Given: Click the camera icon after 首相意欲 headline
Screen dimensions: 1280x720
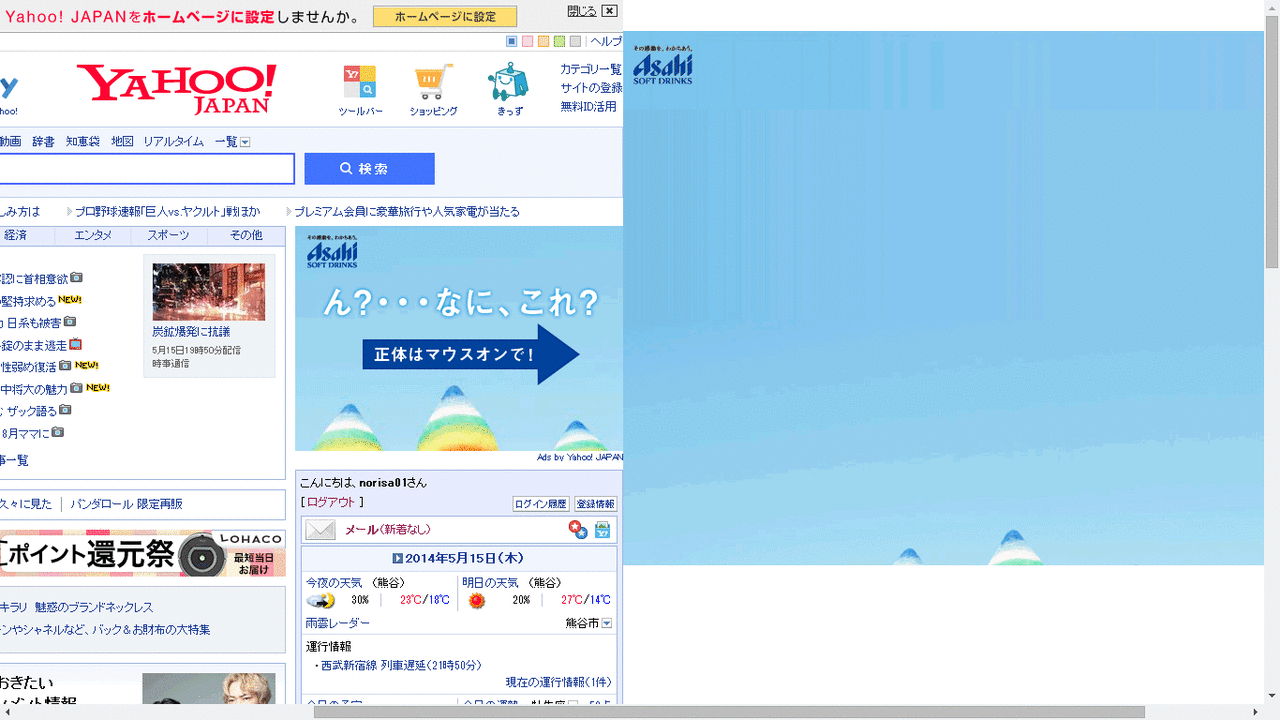Looking at the screenshot, I should pyautogui.click(x=76, y=278).
